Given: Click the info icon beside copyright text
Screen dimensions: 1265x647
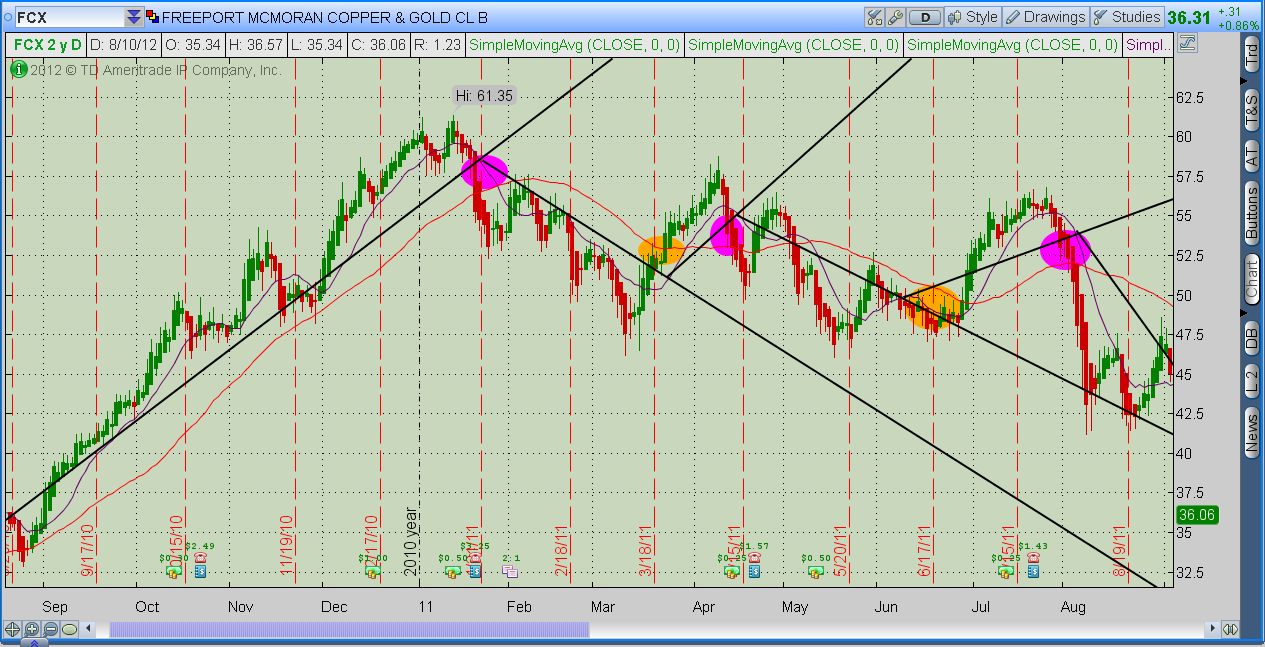Looking at the screenshot, I should pyautogui.click(x=17, y=70).
